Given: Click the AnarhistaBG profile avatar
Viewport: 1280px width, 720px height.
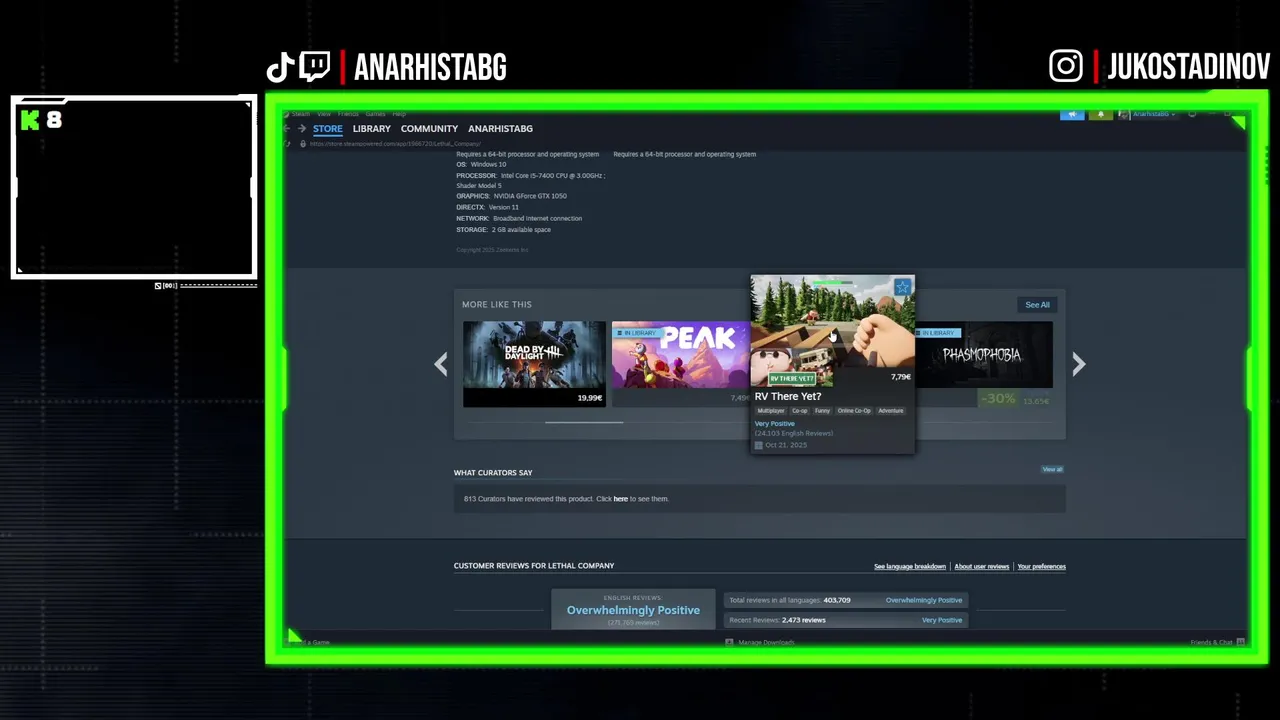Looking at the screenshot, I should [1124, 114].
